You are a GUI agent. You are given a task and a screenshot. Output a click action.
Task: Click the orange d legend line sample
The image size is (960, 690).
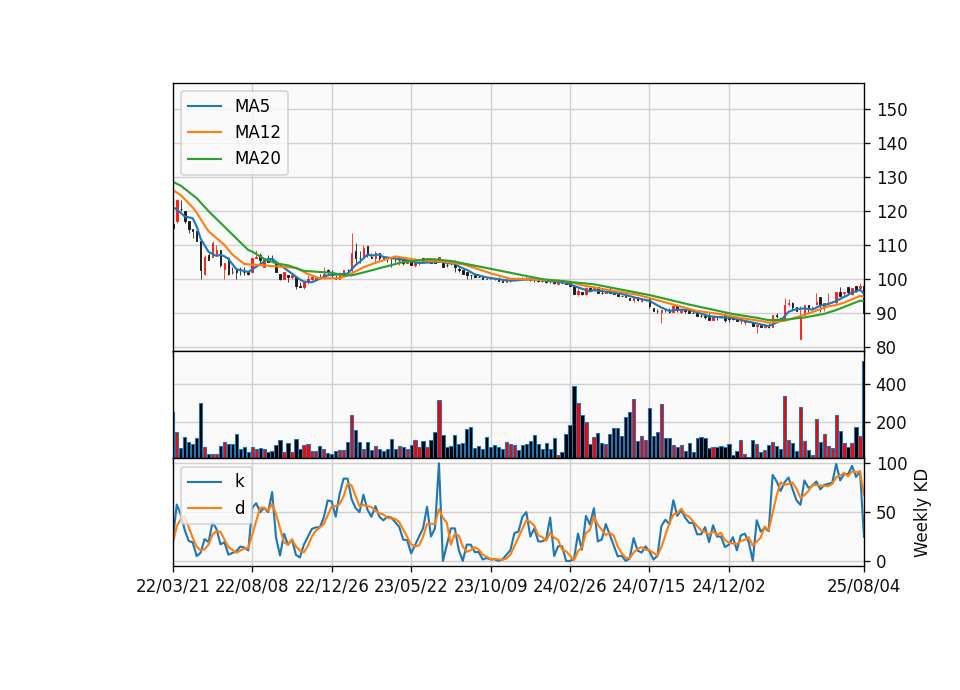point(204,508)
